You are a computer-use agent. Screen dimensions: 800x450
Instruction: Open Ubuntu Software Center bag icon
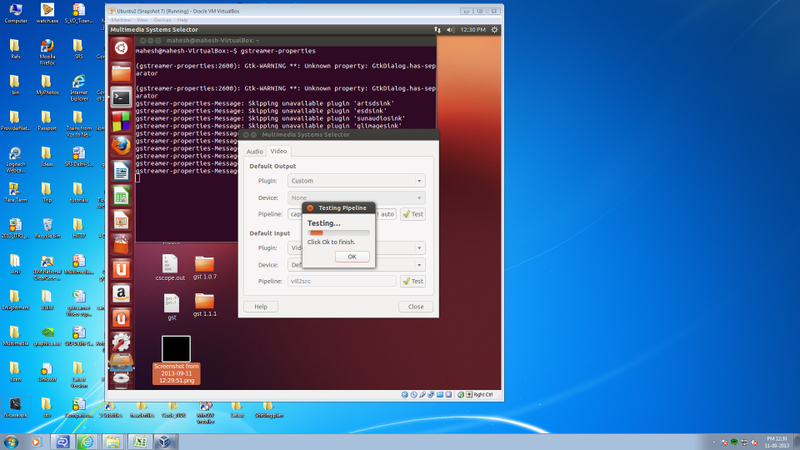point(121,245)
